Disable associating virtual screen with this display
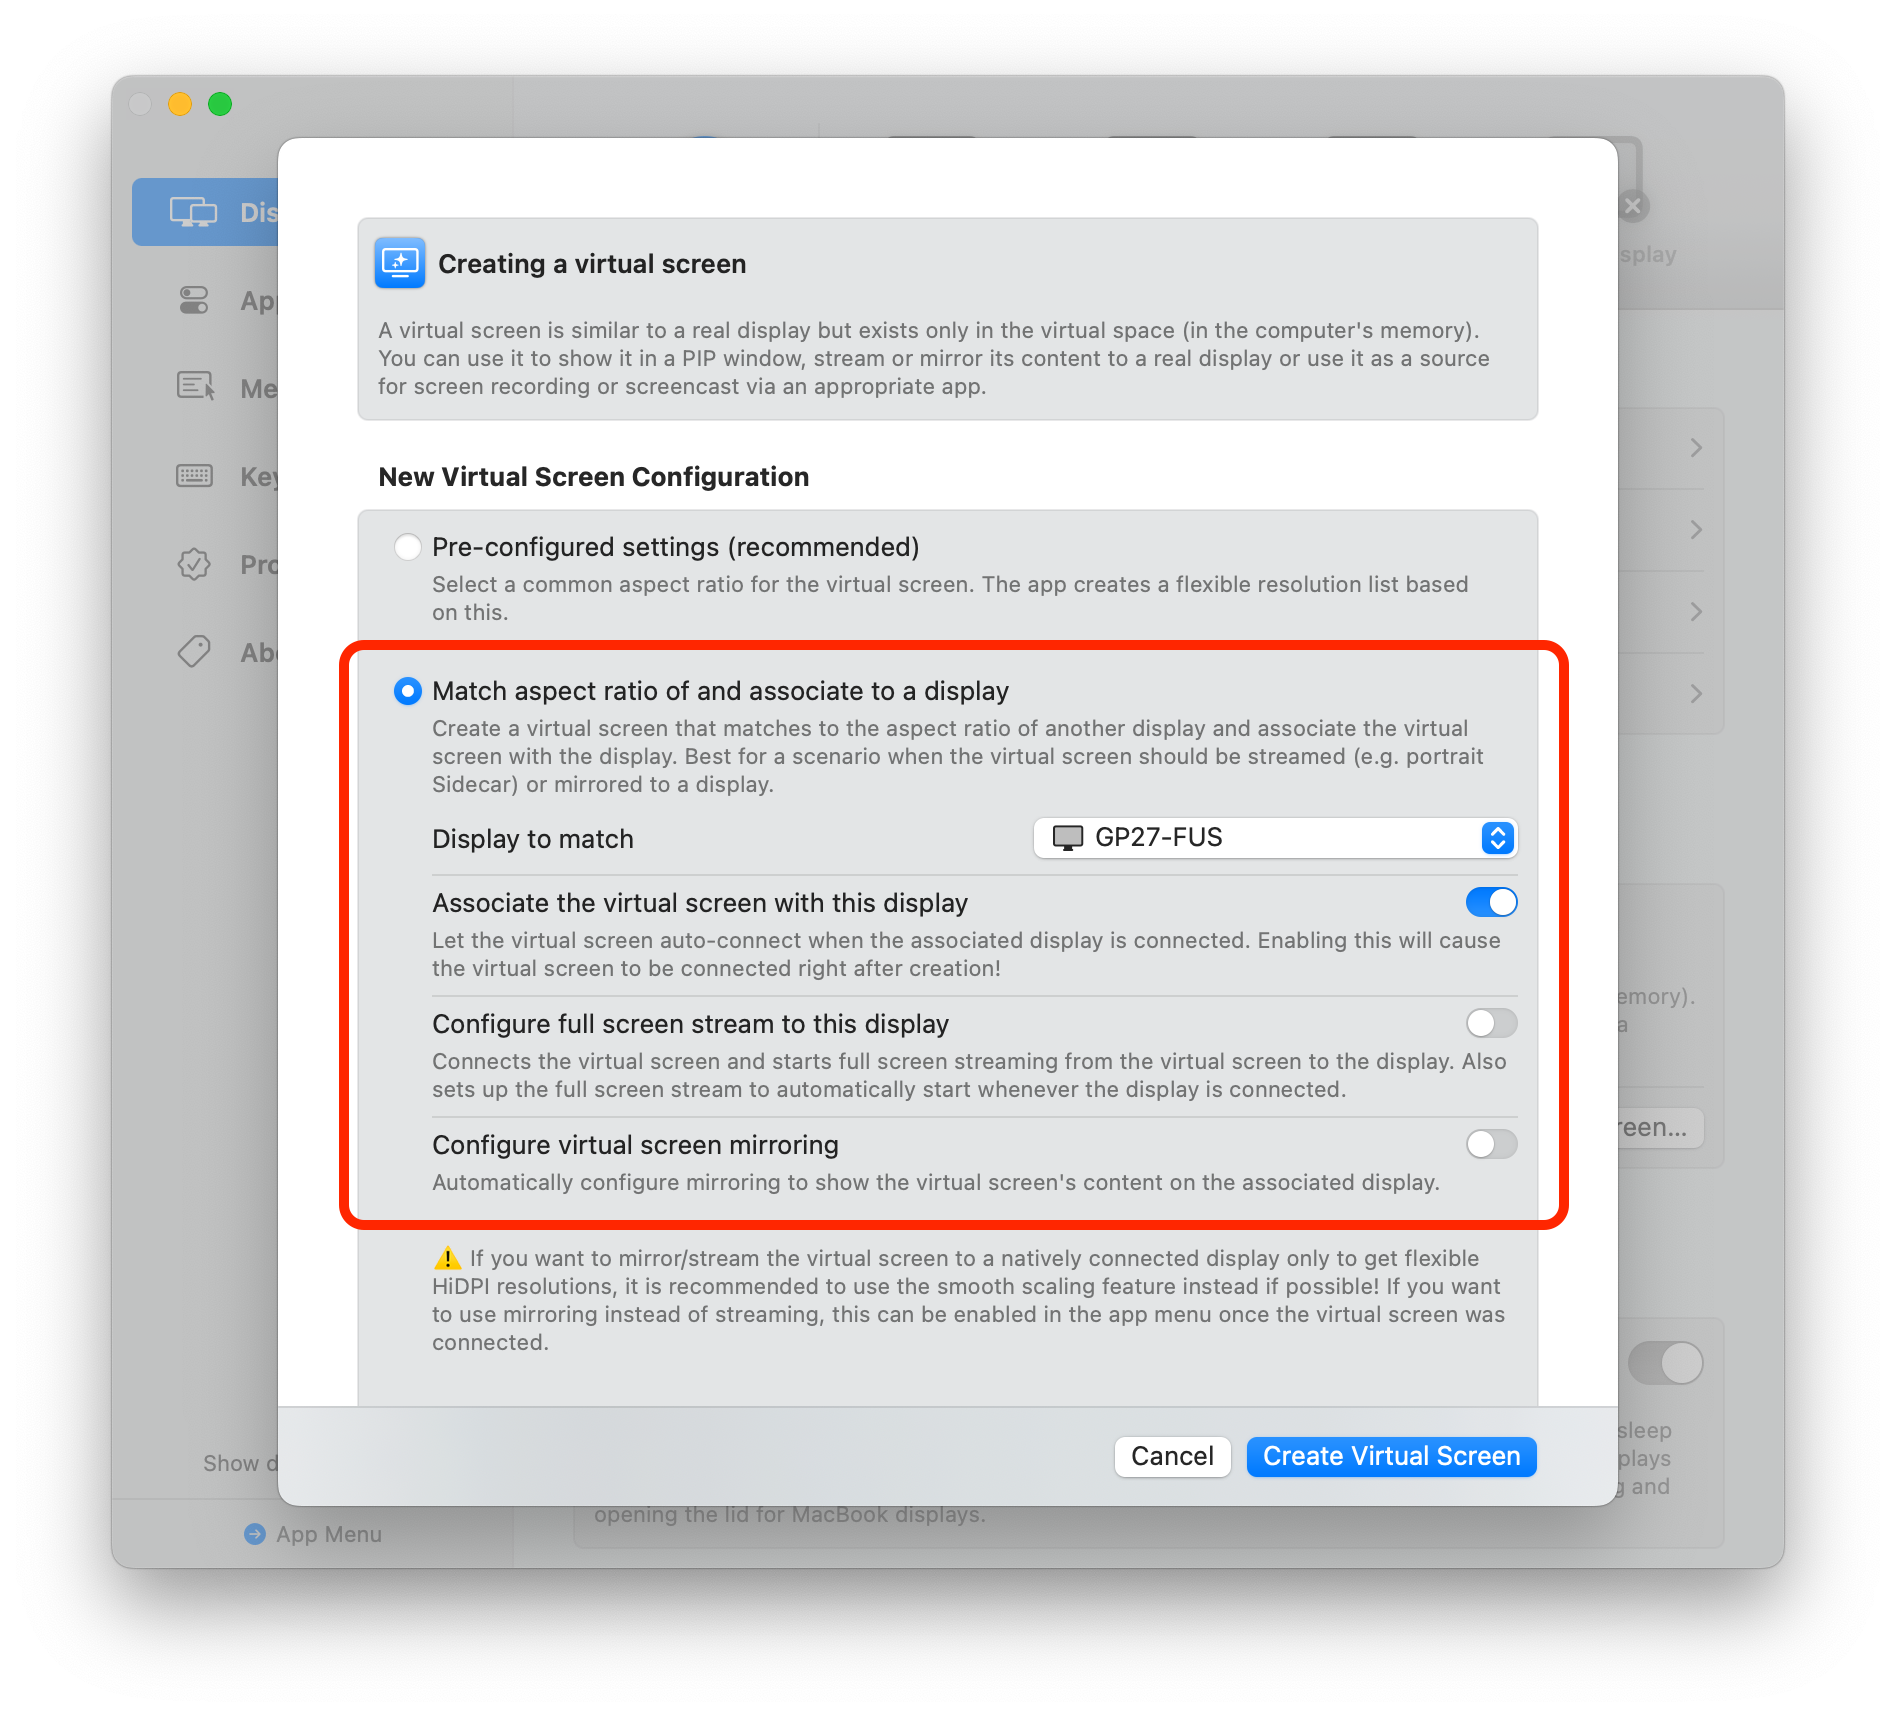Image resolution: width=1896 pixels, height=1716 pixels. [1491, 902]
